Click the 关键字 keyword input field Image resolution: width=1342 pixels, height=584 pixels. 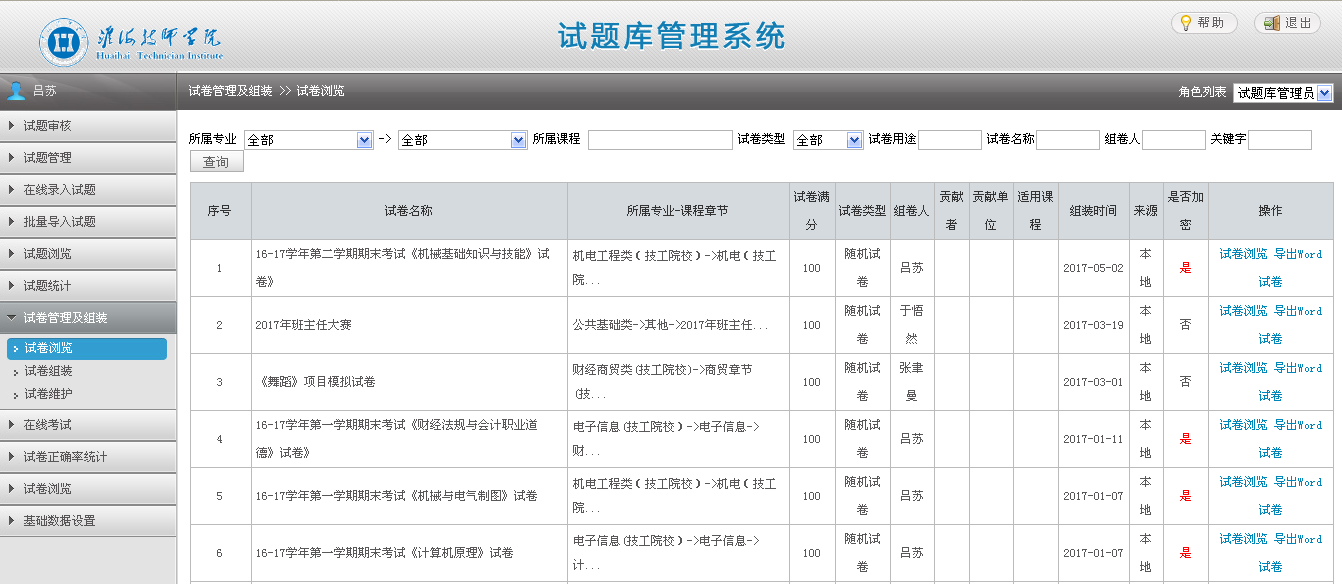tap(1279, 140)
